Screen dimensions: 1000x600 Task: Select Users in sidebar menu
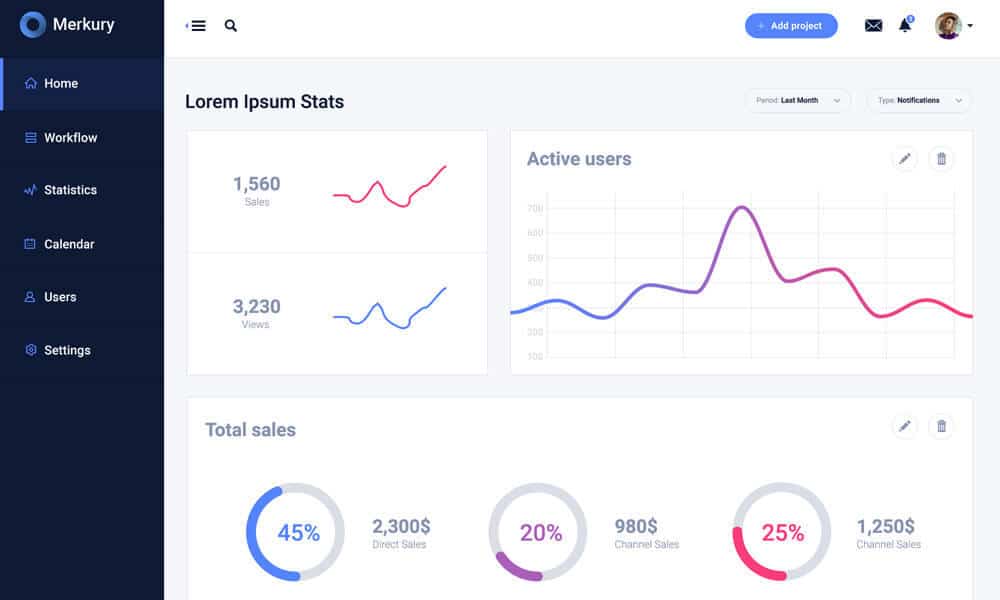[x=60, y=297]
